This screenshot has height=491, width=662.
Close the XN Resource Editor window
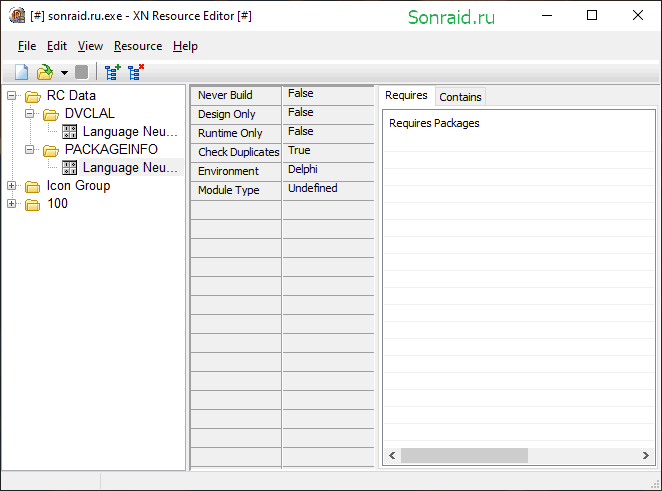(x=638, y=16)
